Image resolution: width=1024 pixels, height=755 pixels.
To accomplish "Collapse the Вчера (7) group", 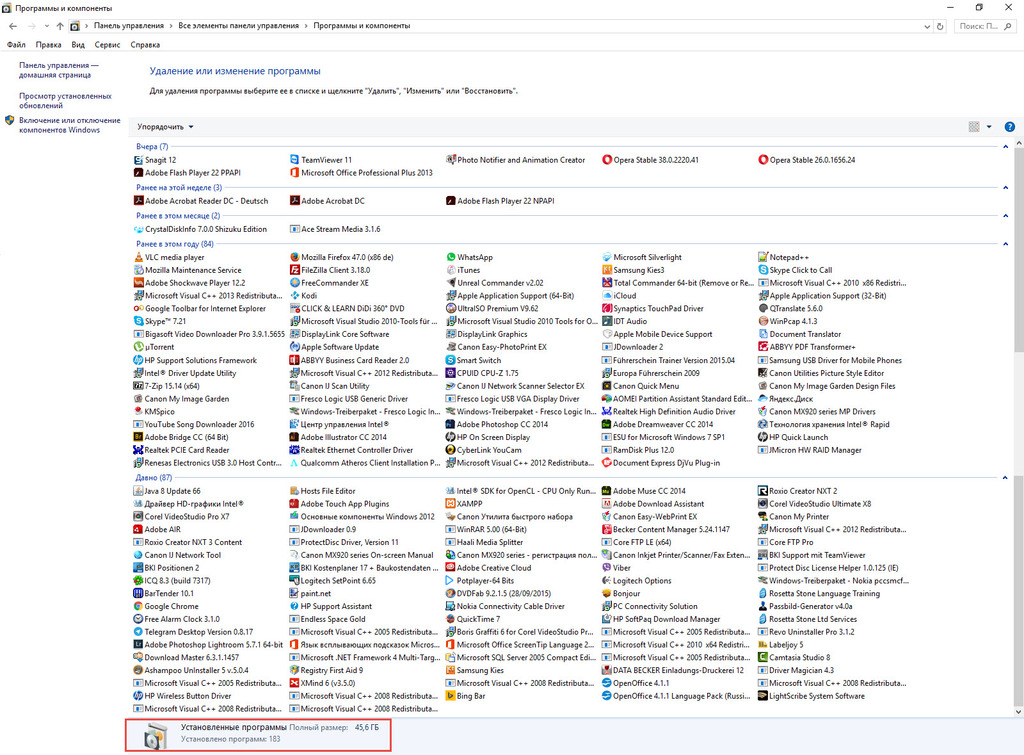I will [x=1005, y=147].
